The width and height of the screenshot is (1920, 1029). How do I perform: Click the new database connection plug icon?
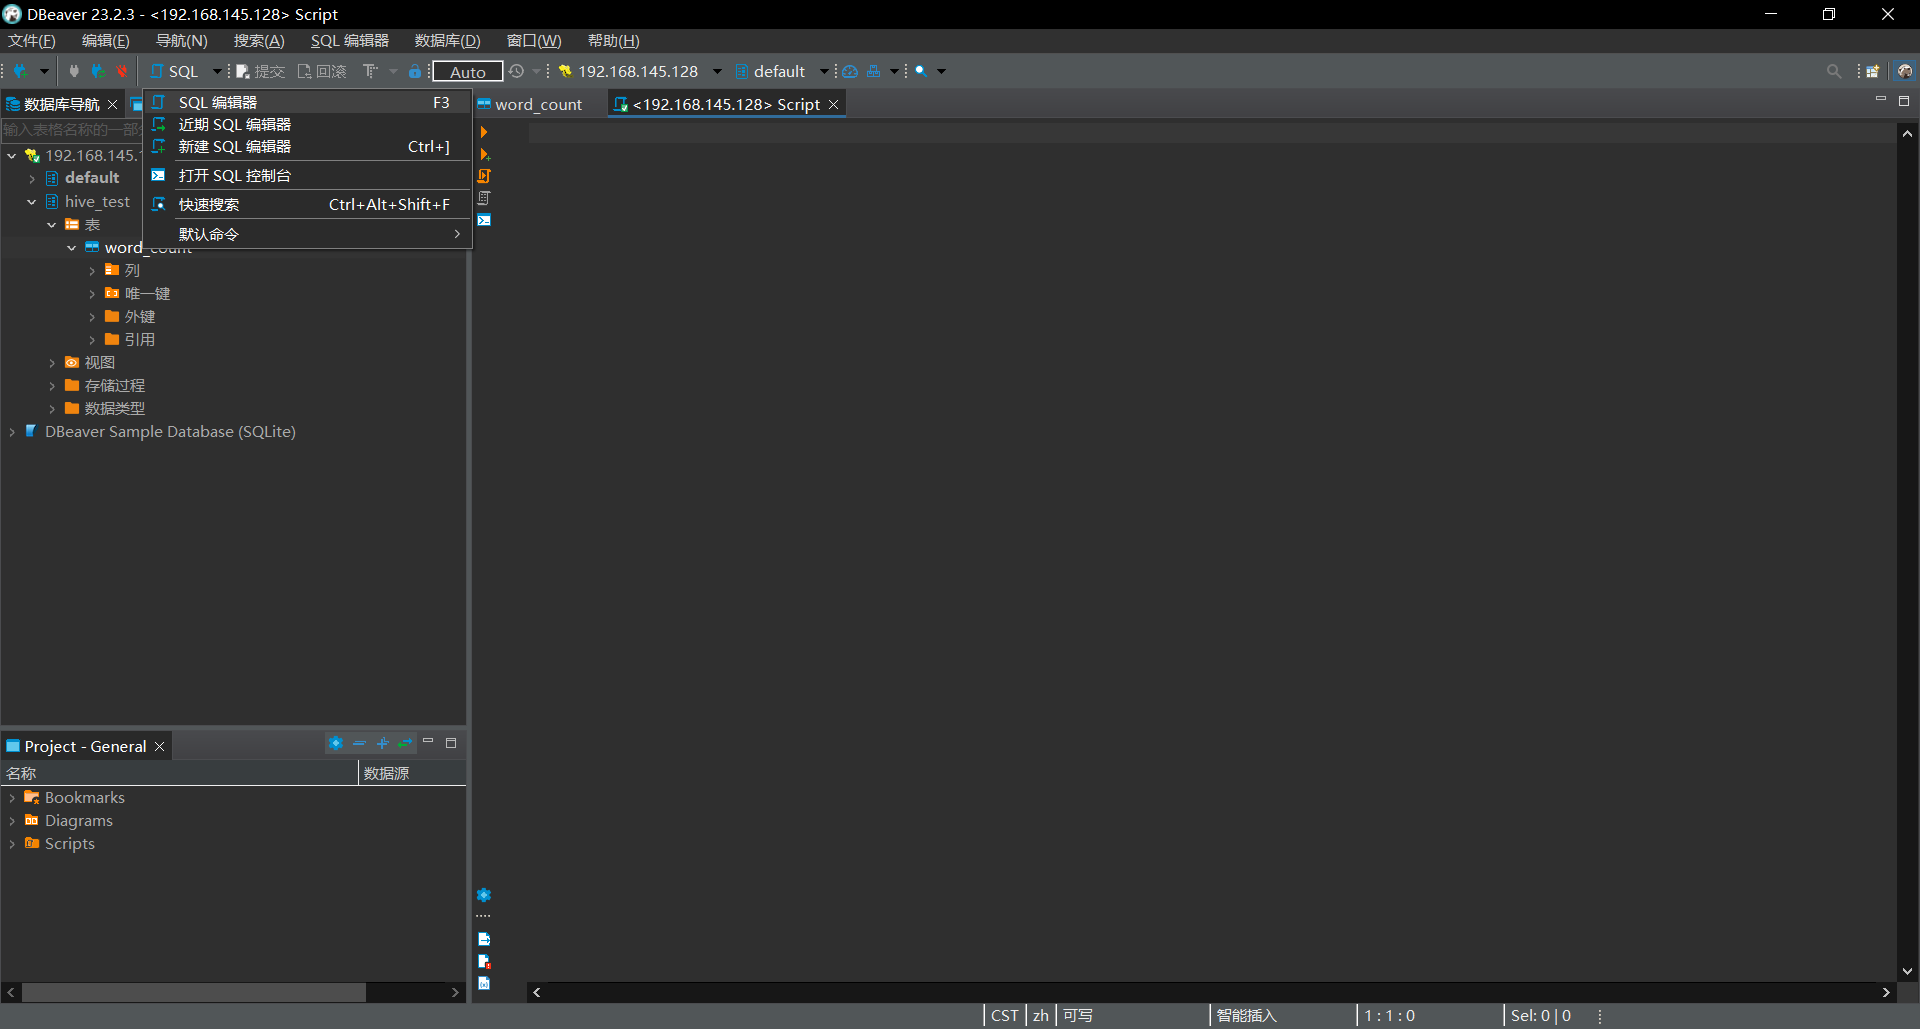point(20,71)
